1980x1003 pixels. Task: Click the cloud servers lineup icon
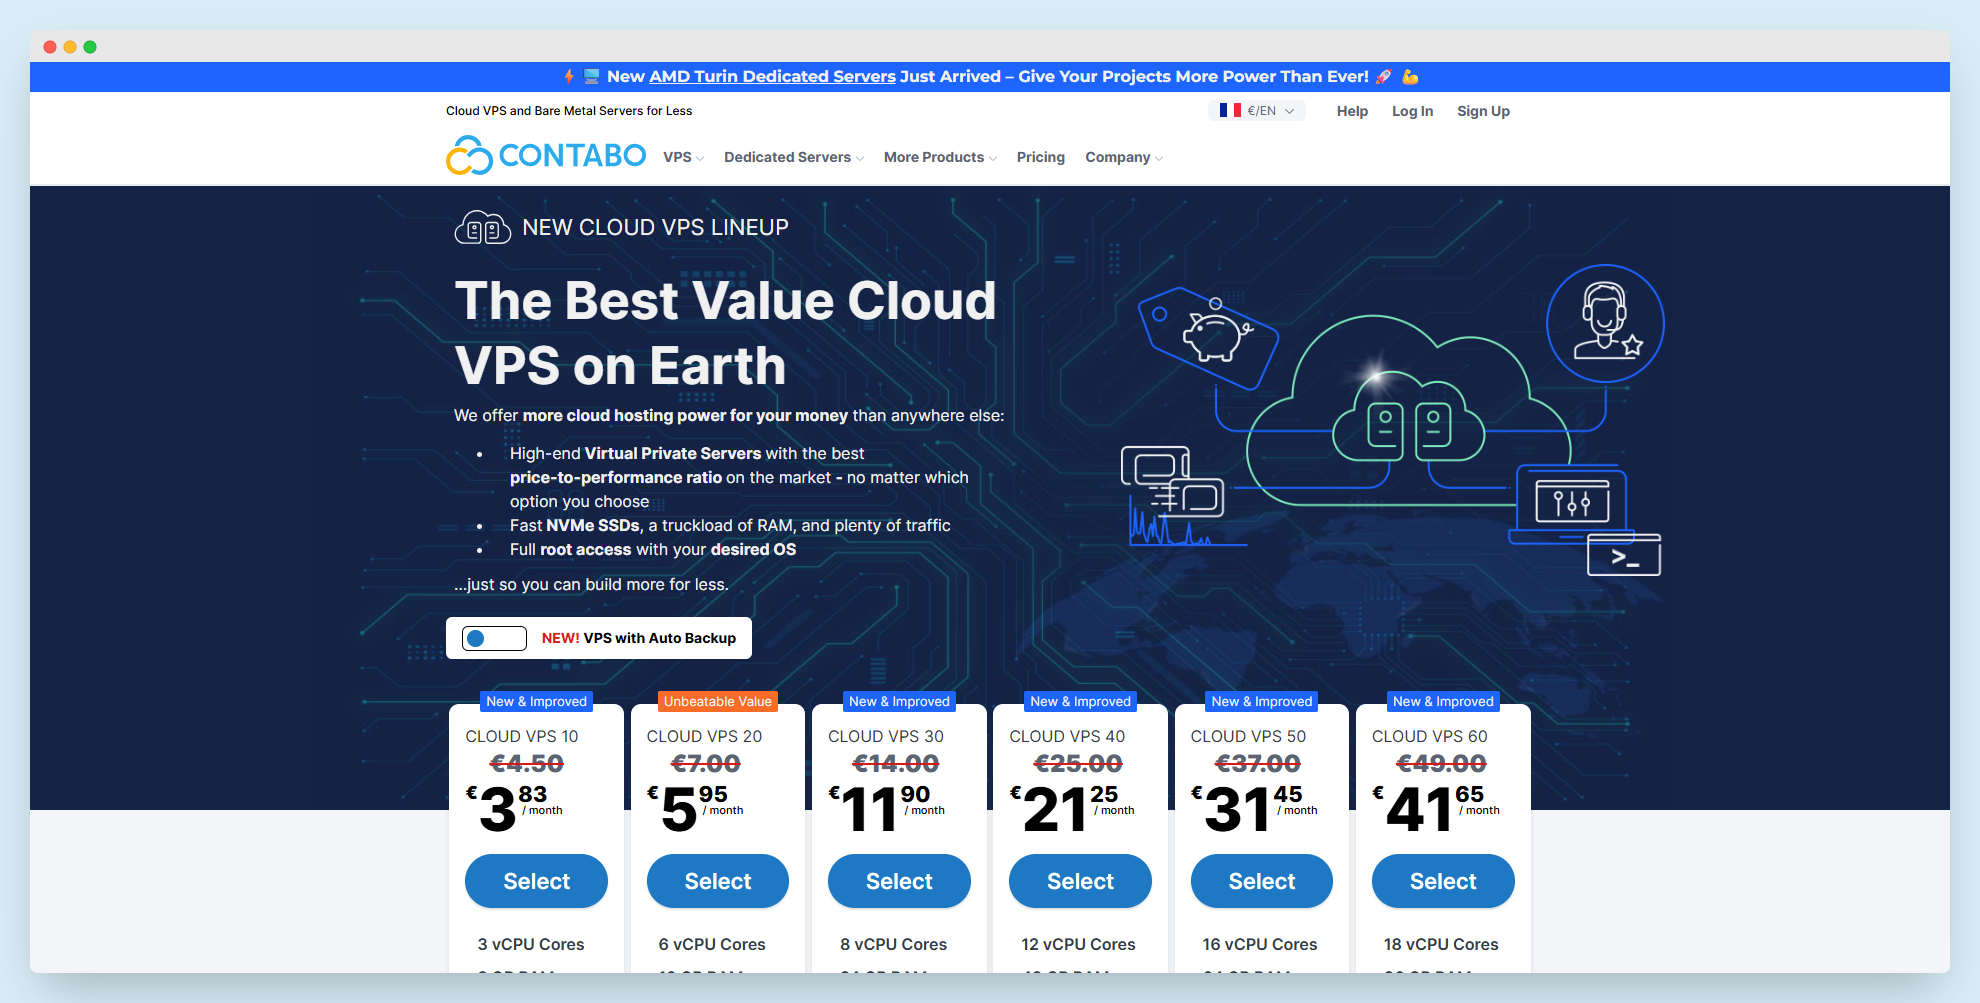pos(483,228)
